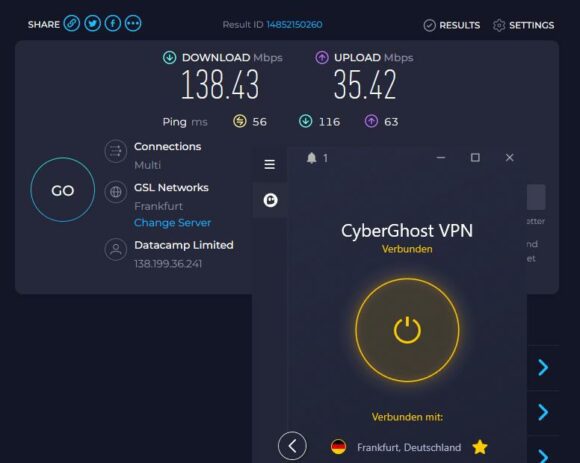Open Speedtest SETTINGS

[523, 25]
